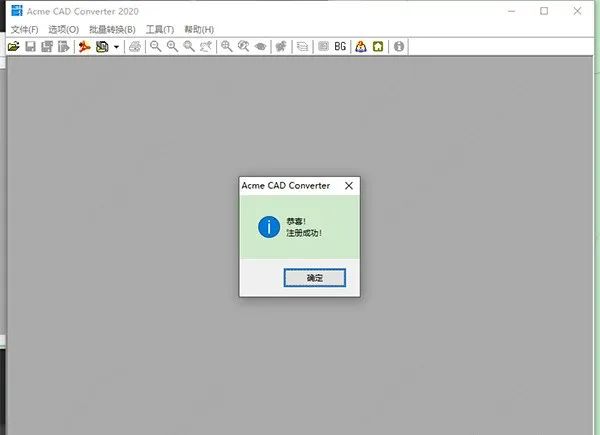
Task: Click the Open file folder icon
Action: point(13,47)
